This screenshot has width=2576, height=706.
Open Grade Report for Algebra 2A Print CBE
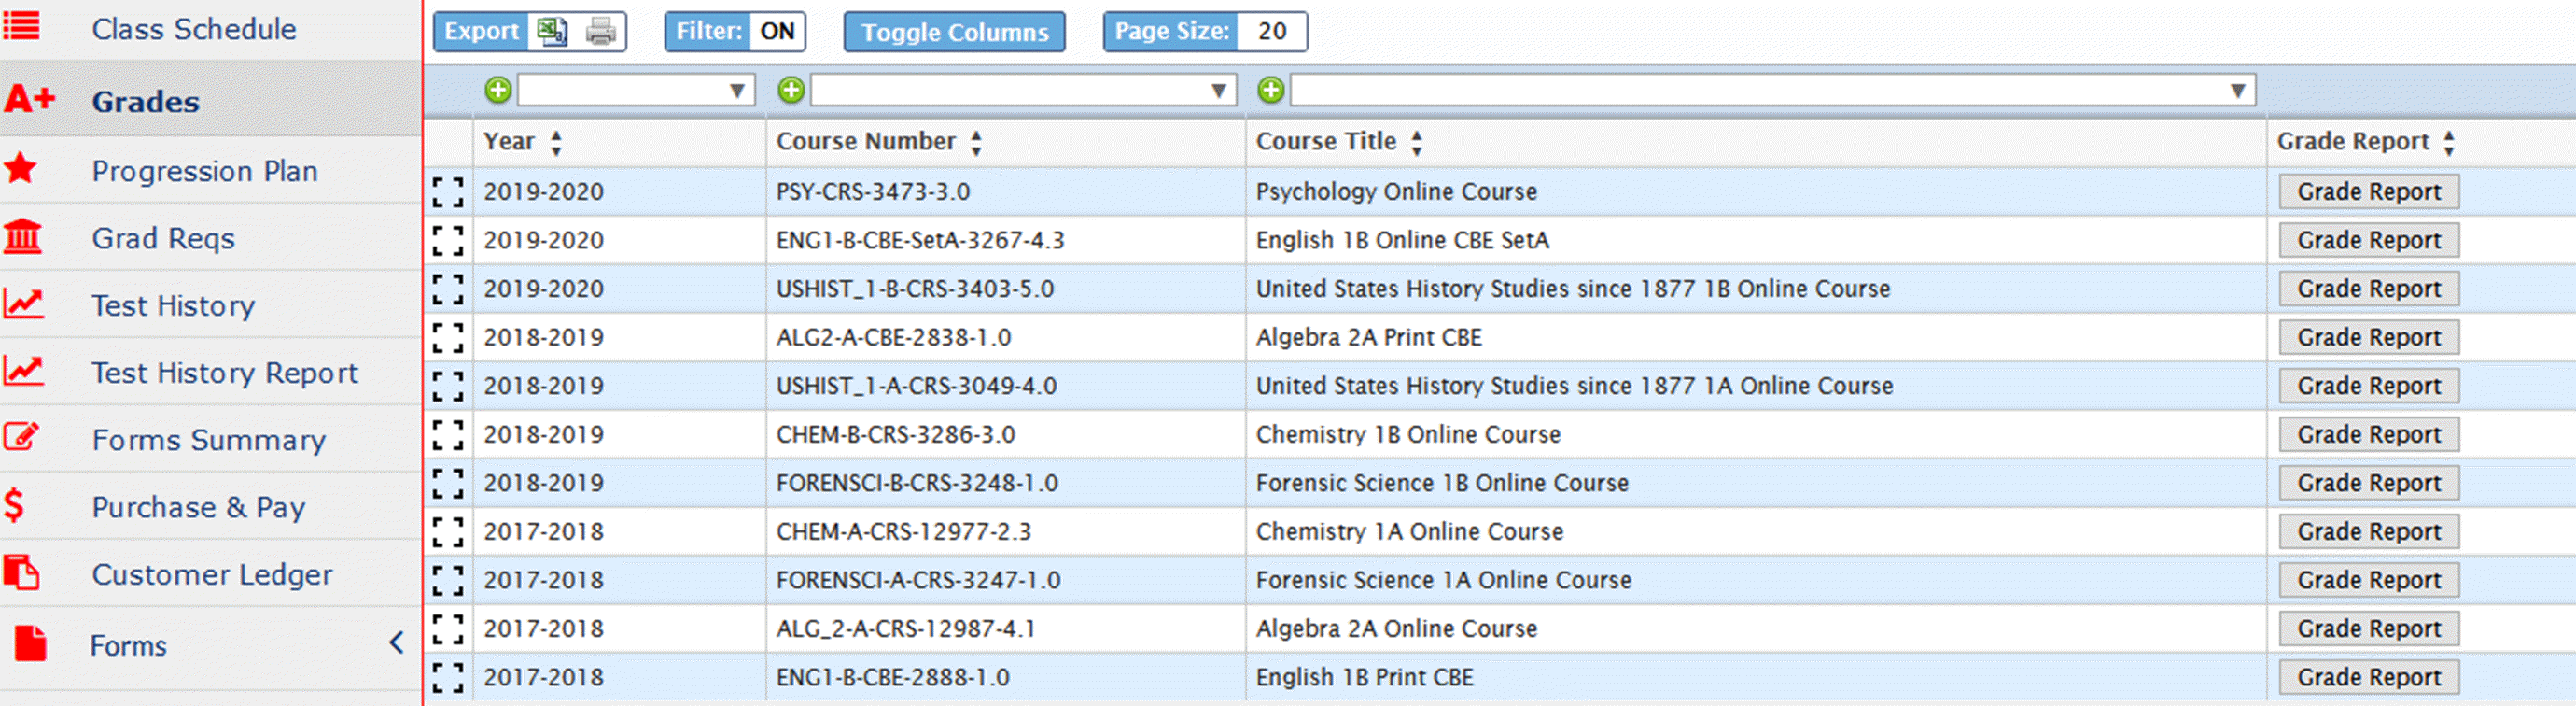click(2369, 338)
